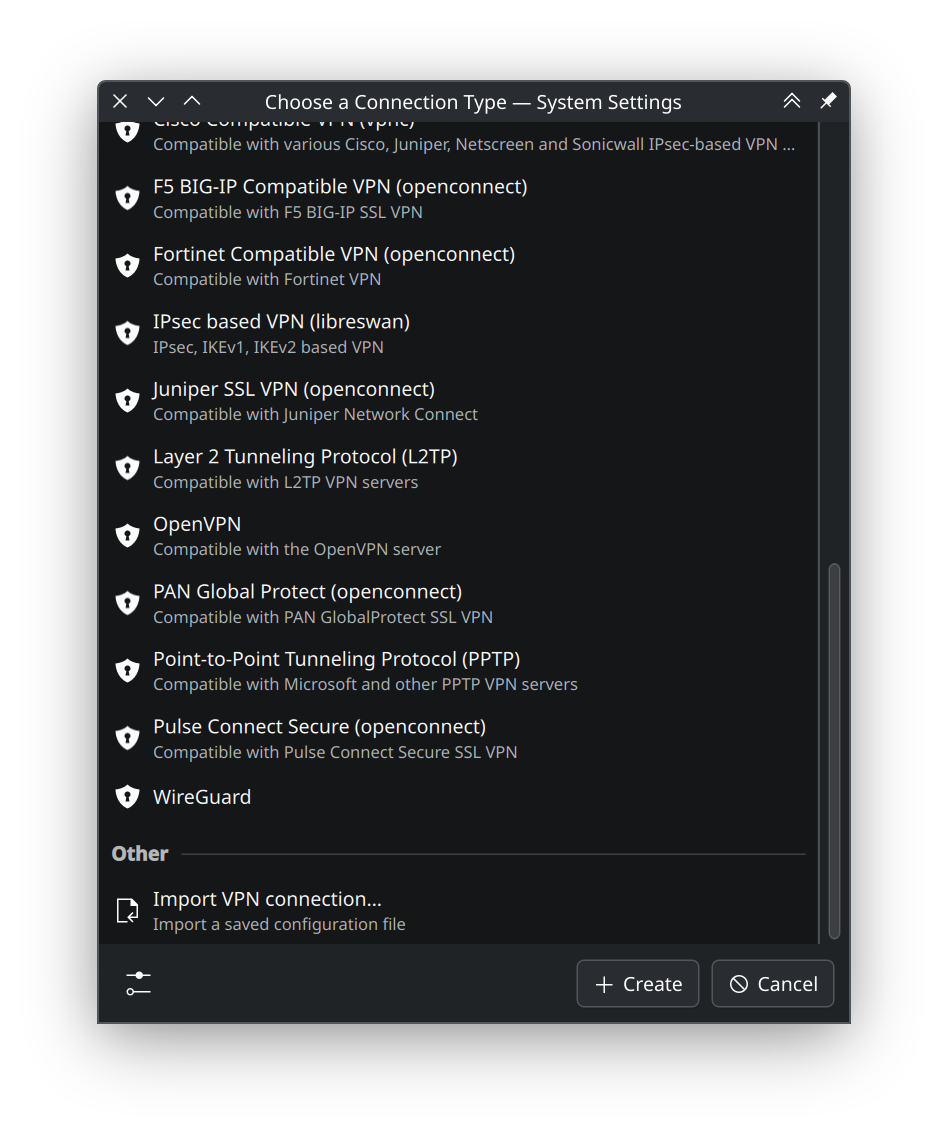Click the shield icon beside PAN Global Protect
Image resolution: width=949 pixels, height=1139 pixels.
point(127,603)
